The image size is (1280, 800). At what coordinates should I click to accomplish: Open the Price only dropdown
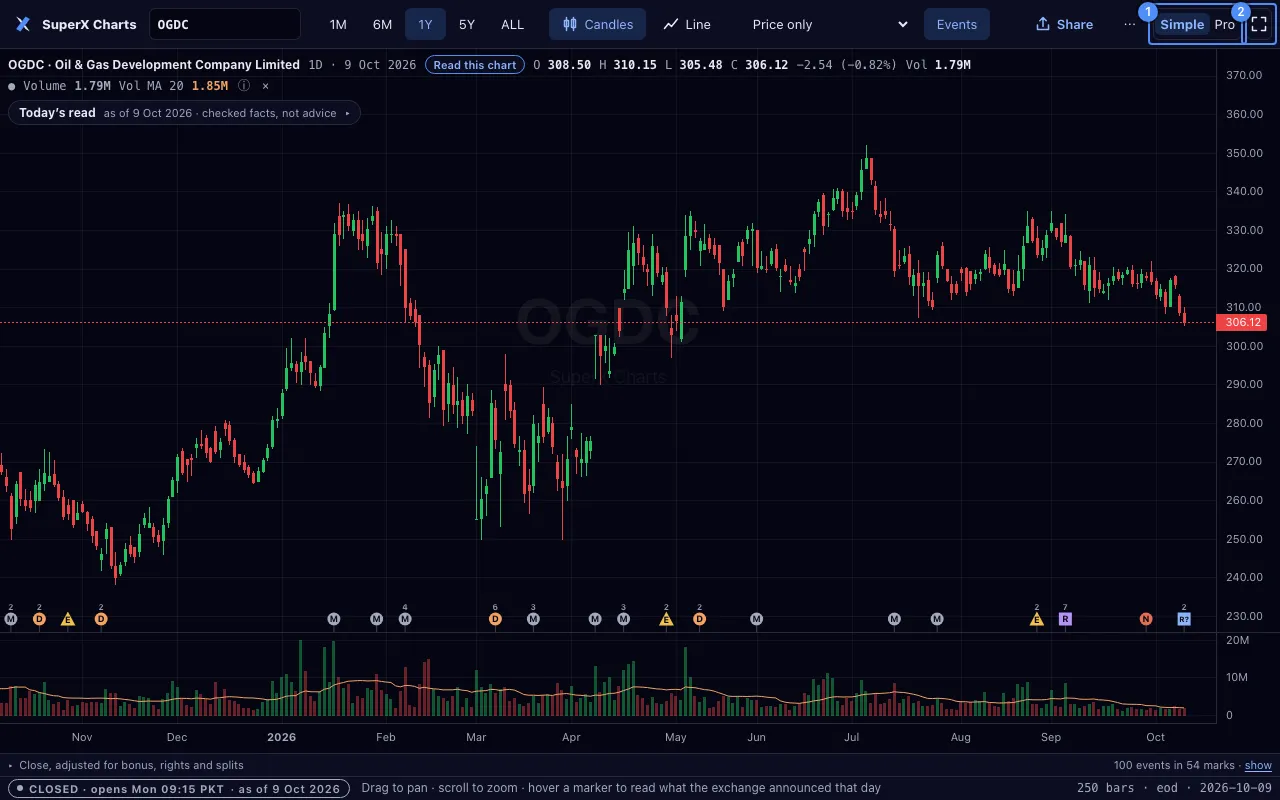[x=829, y=24]
